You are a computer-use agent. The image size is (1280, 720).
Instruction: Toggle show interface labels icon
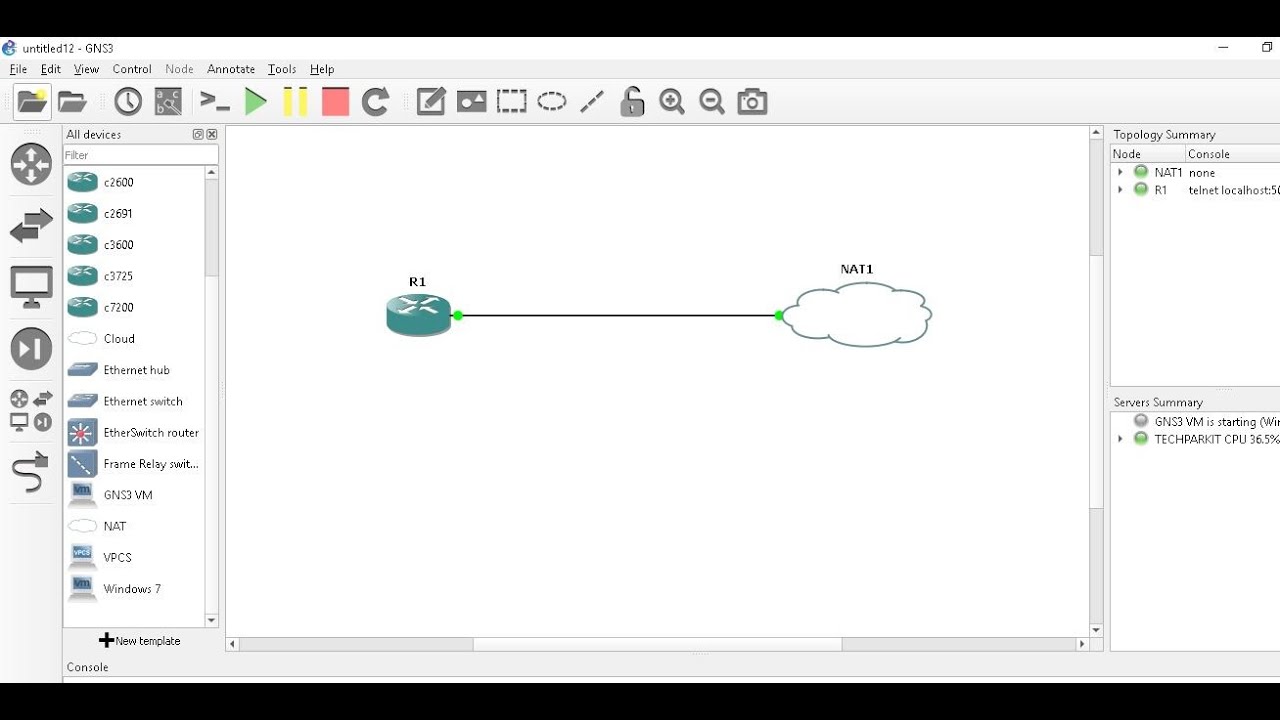point(168,101)
